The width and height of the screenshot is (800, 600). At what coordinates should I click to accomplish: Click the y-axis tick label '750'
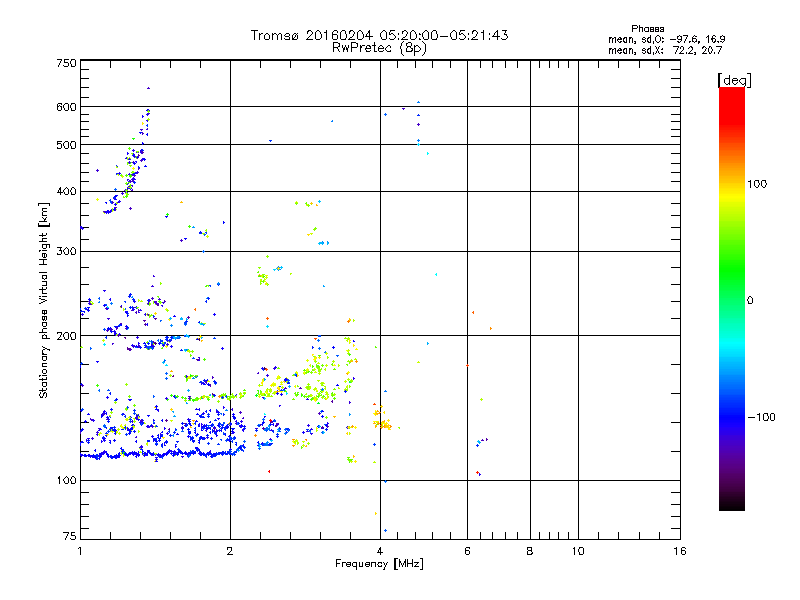pyautogui.click(x=66, y=63)
